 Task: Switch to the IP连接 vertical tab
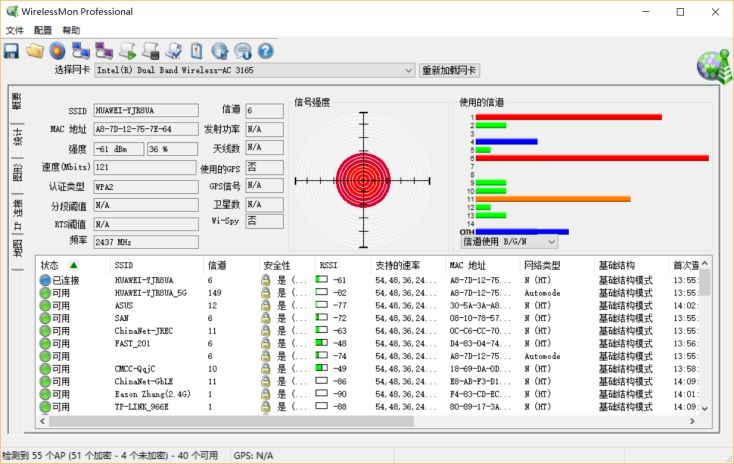coord(17,213)
